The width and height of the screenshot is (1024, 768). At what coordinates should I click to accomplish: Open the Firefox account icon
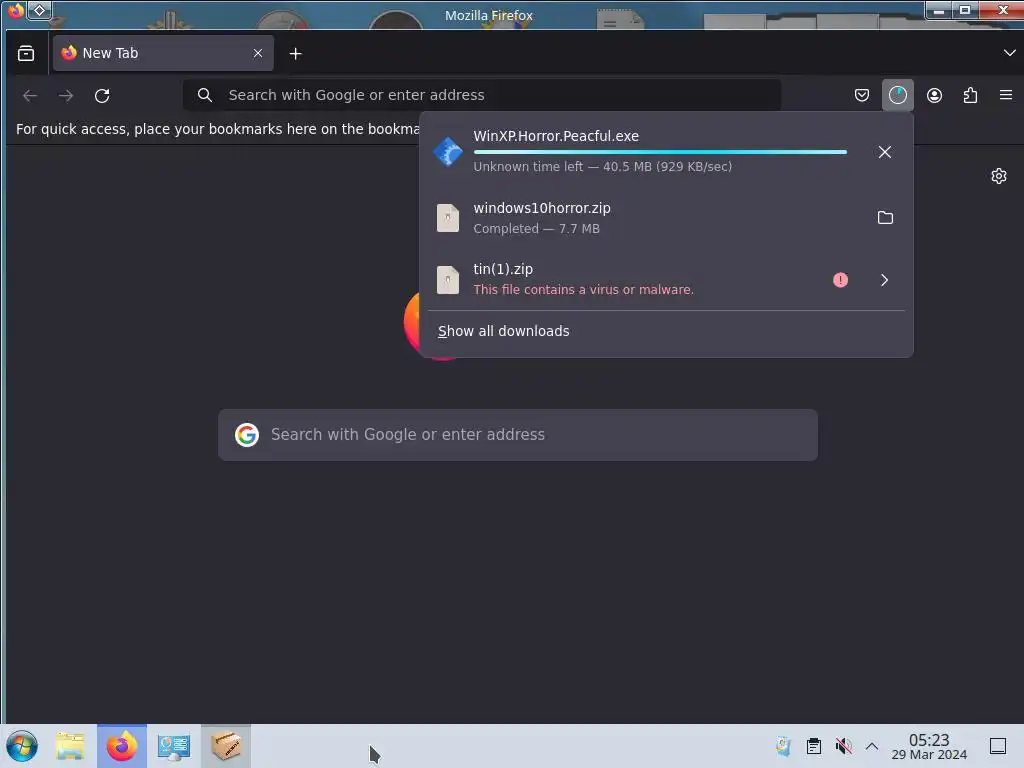coord(935,95)
